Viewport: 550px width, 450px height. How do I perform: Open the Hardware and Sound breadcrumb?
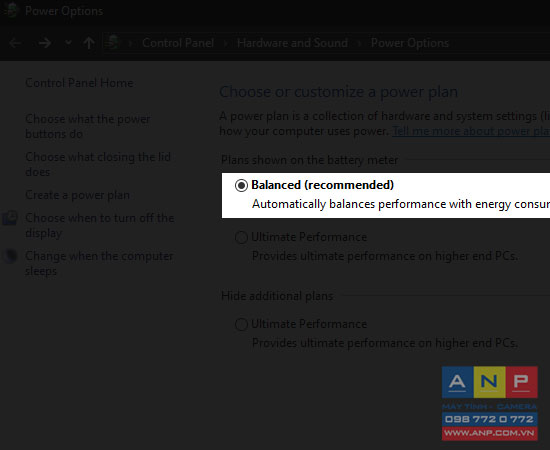coord(292,43)
